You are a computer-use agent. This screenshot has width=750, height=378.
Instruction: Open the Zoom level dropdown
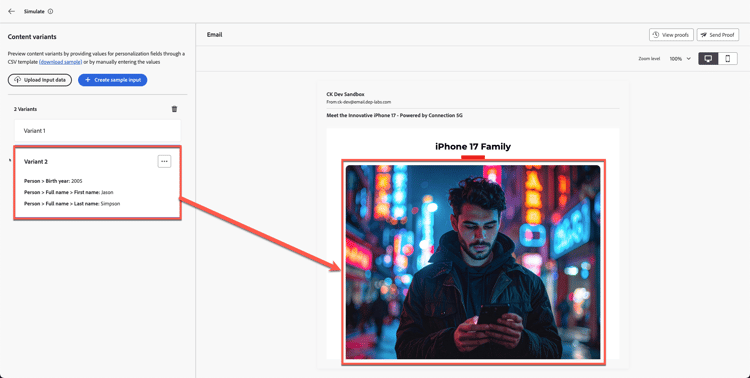pyautogui.click(x=680, y=59)
